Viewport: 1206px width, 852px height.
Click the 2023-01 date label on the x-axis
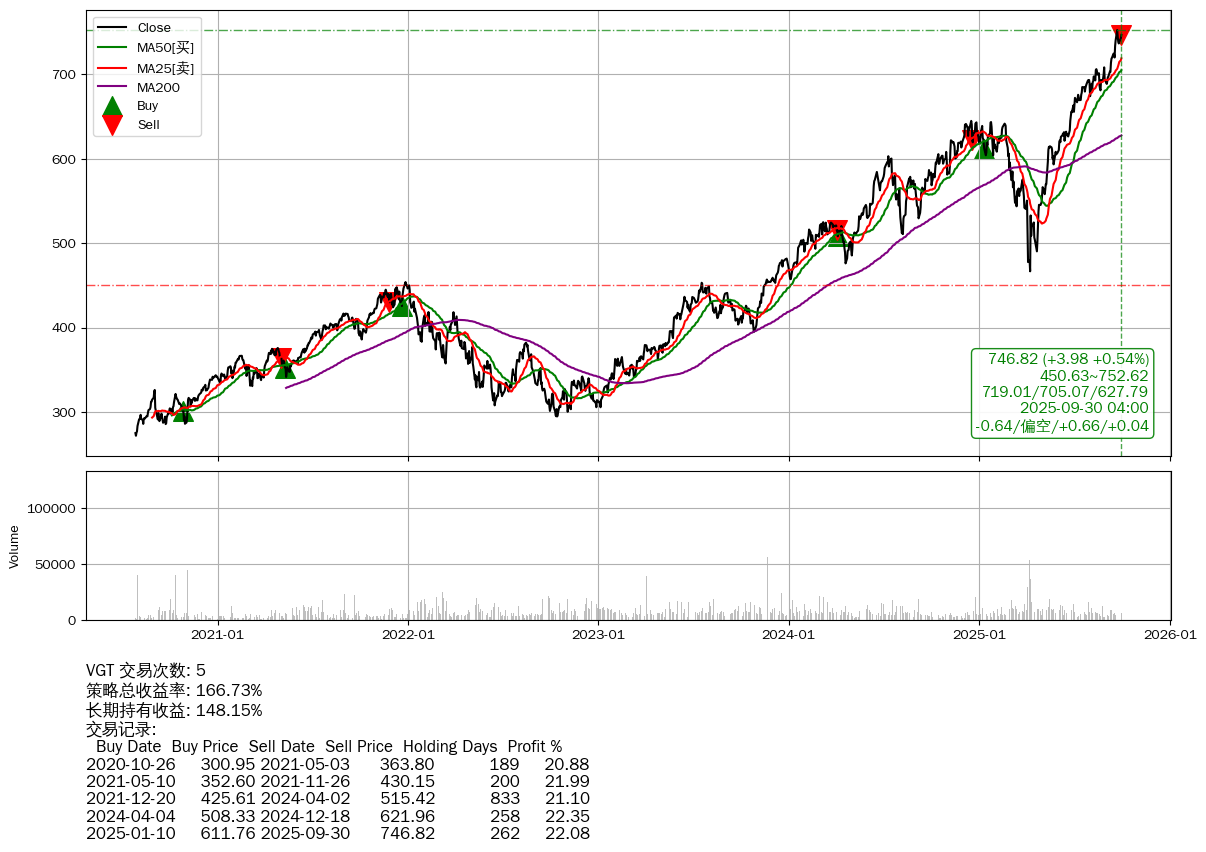(x=599, y=634)
